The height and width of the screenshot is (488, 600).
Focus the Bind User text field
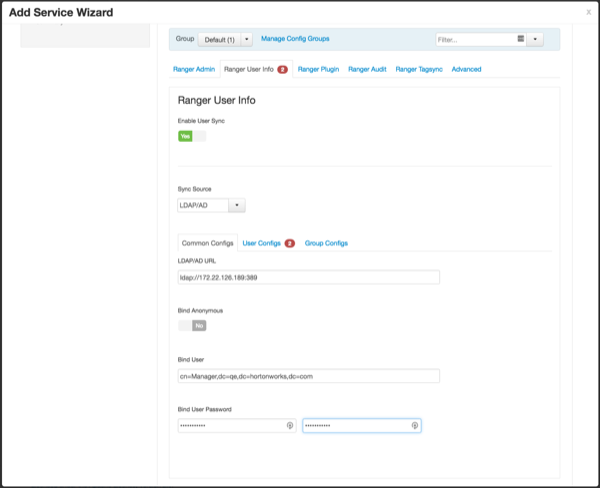[x=307, y=376]
